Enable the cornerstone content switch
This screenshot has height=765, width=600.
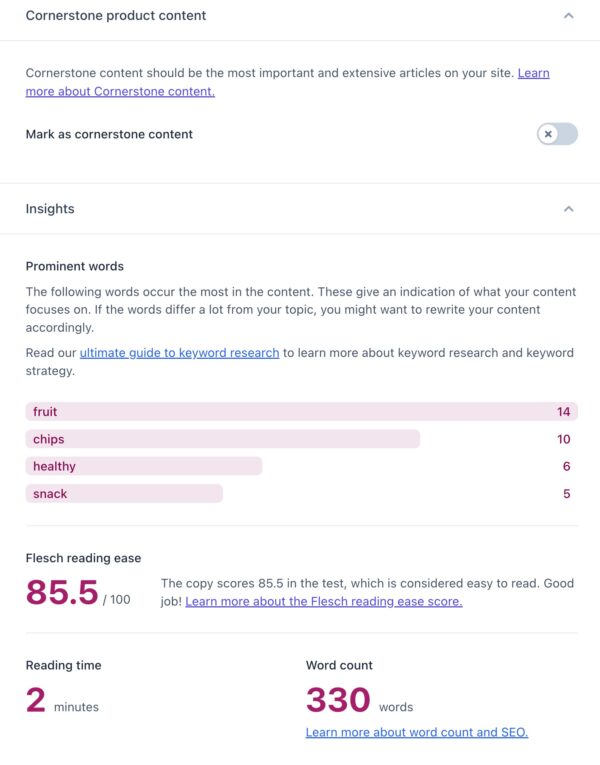coord(557,134)
